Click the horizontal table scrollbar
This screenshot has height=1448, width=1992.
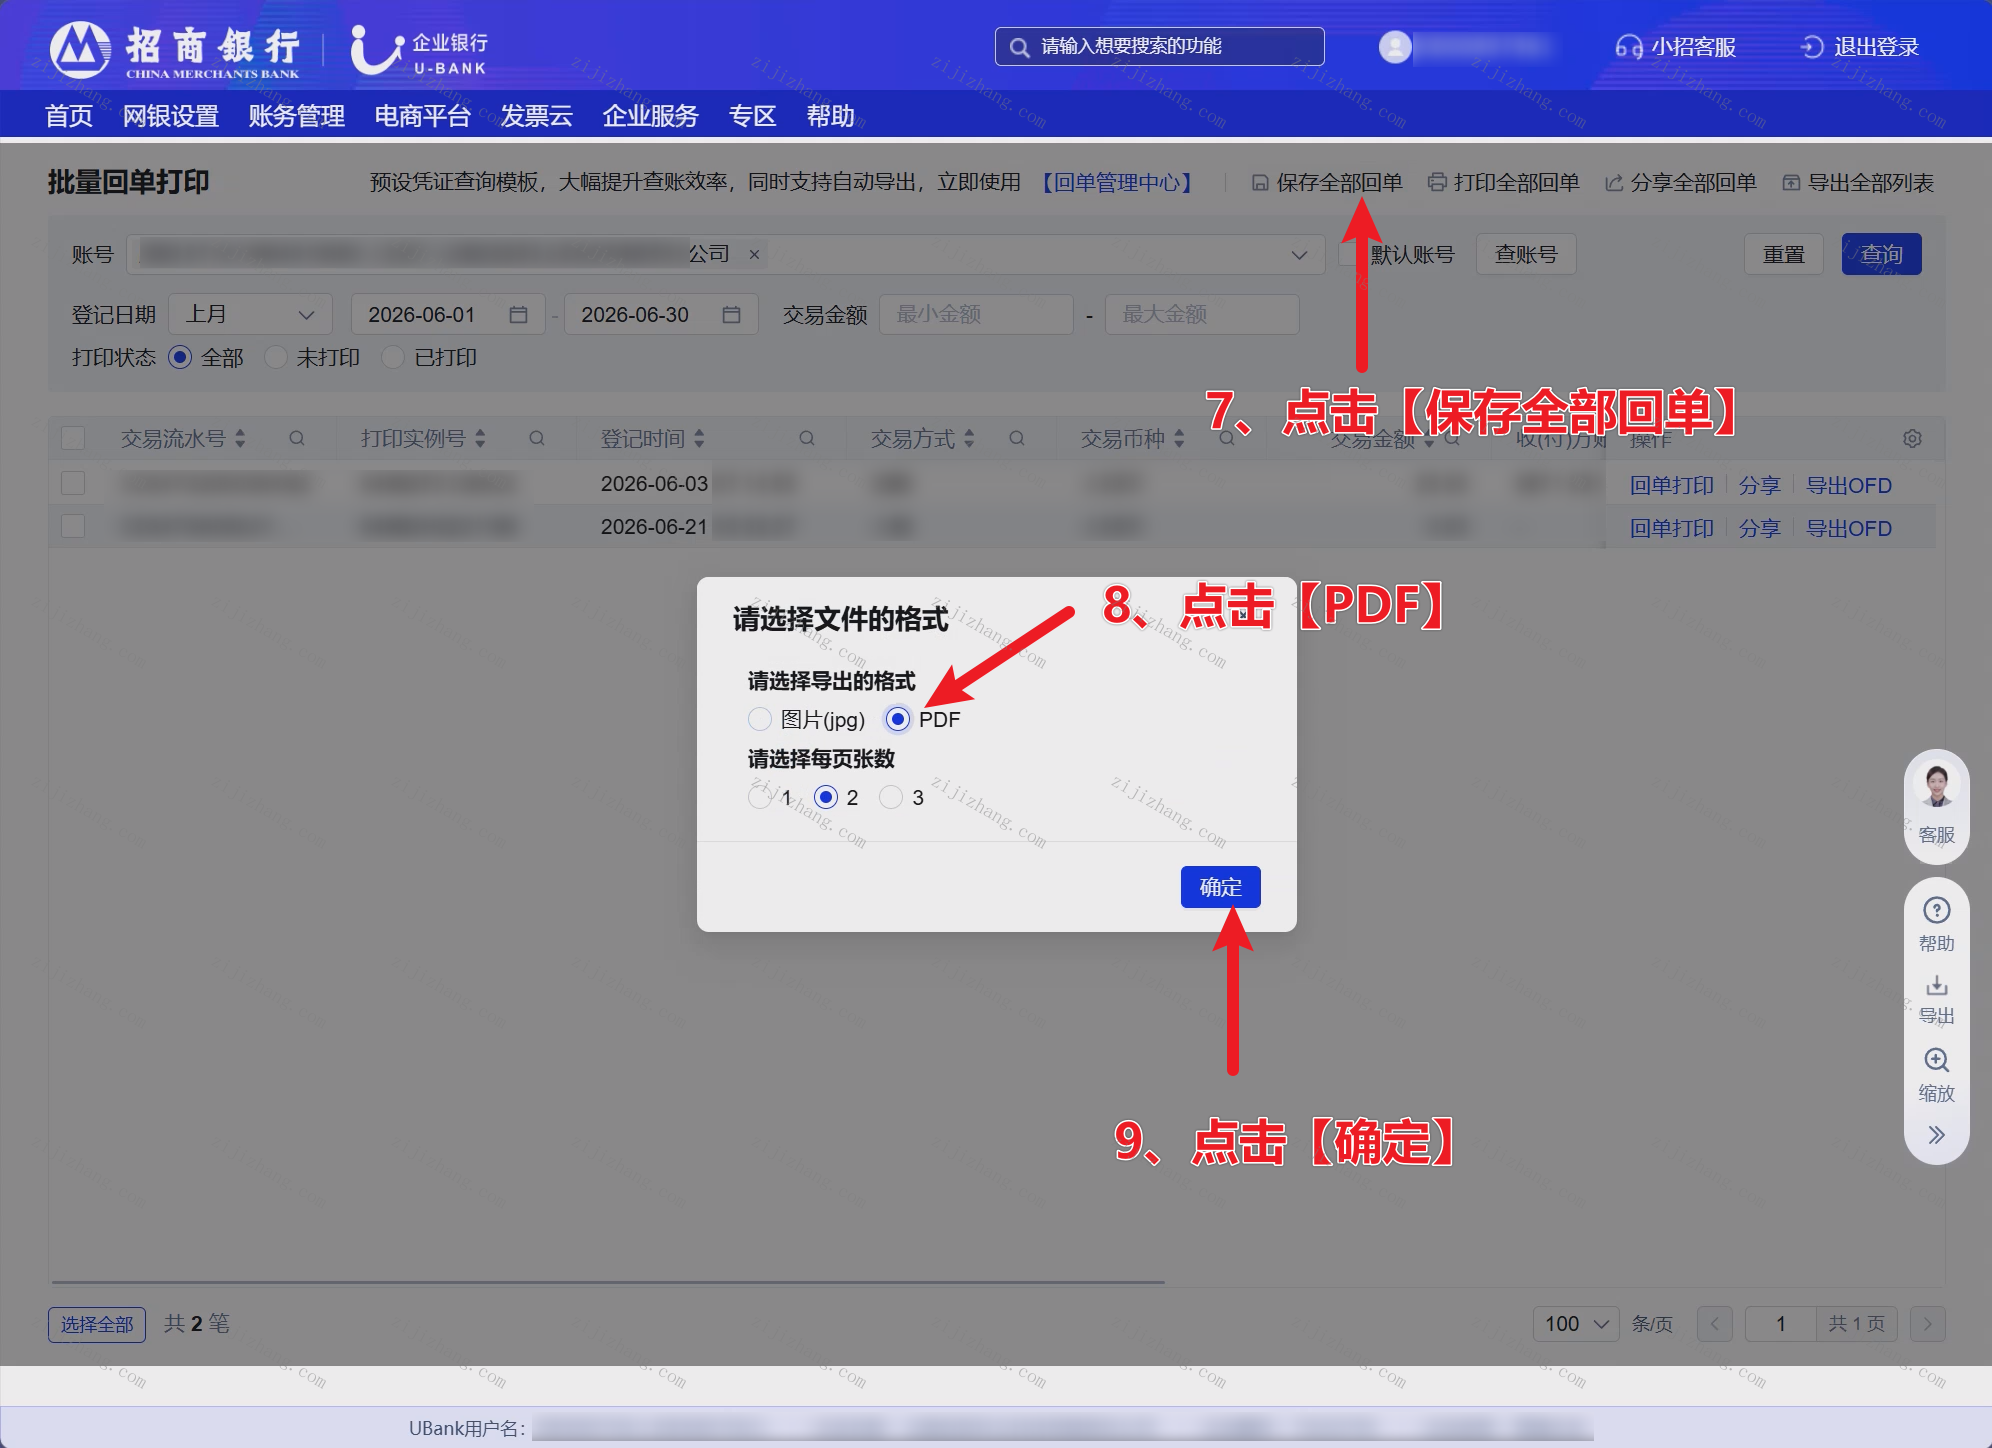[608, 1282]
